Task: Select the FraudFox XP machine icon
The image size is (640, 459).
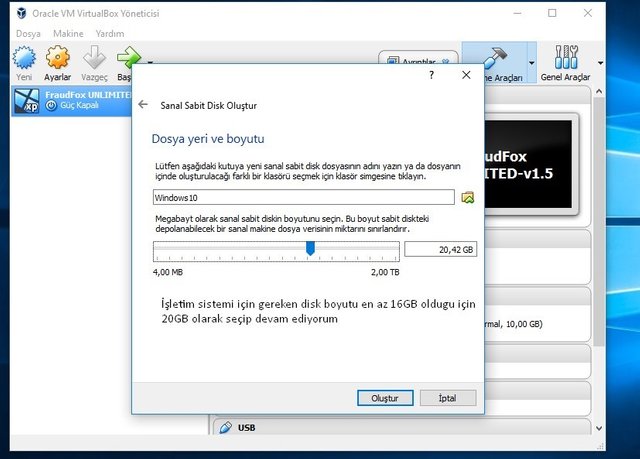Action: click(x=27, y=100)
